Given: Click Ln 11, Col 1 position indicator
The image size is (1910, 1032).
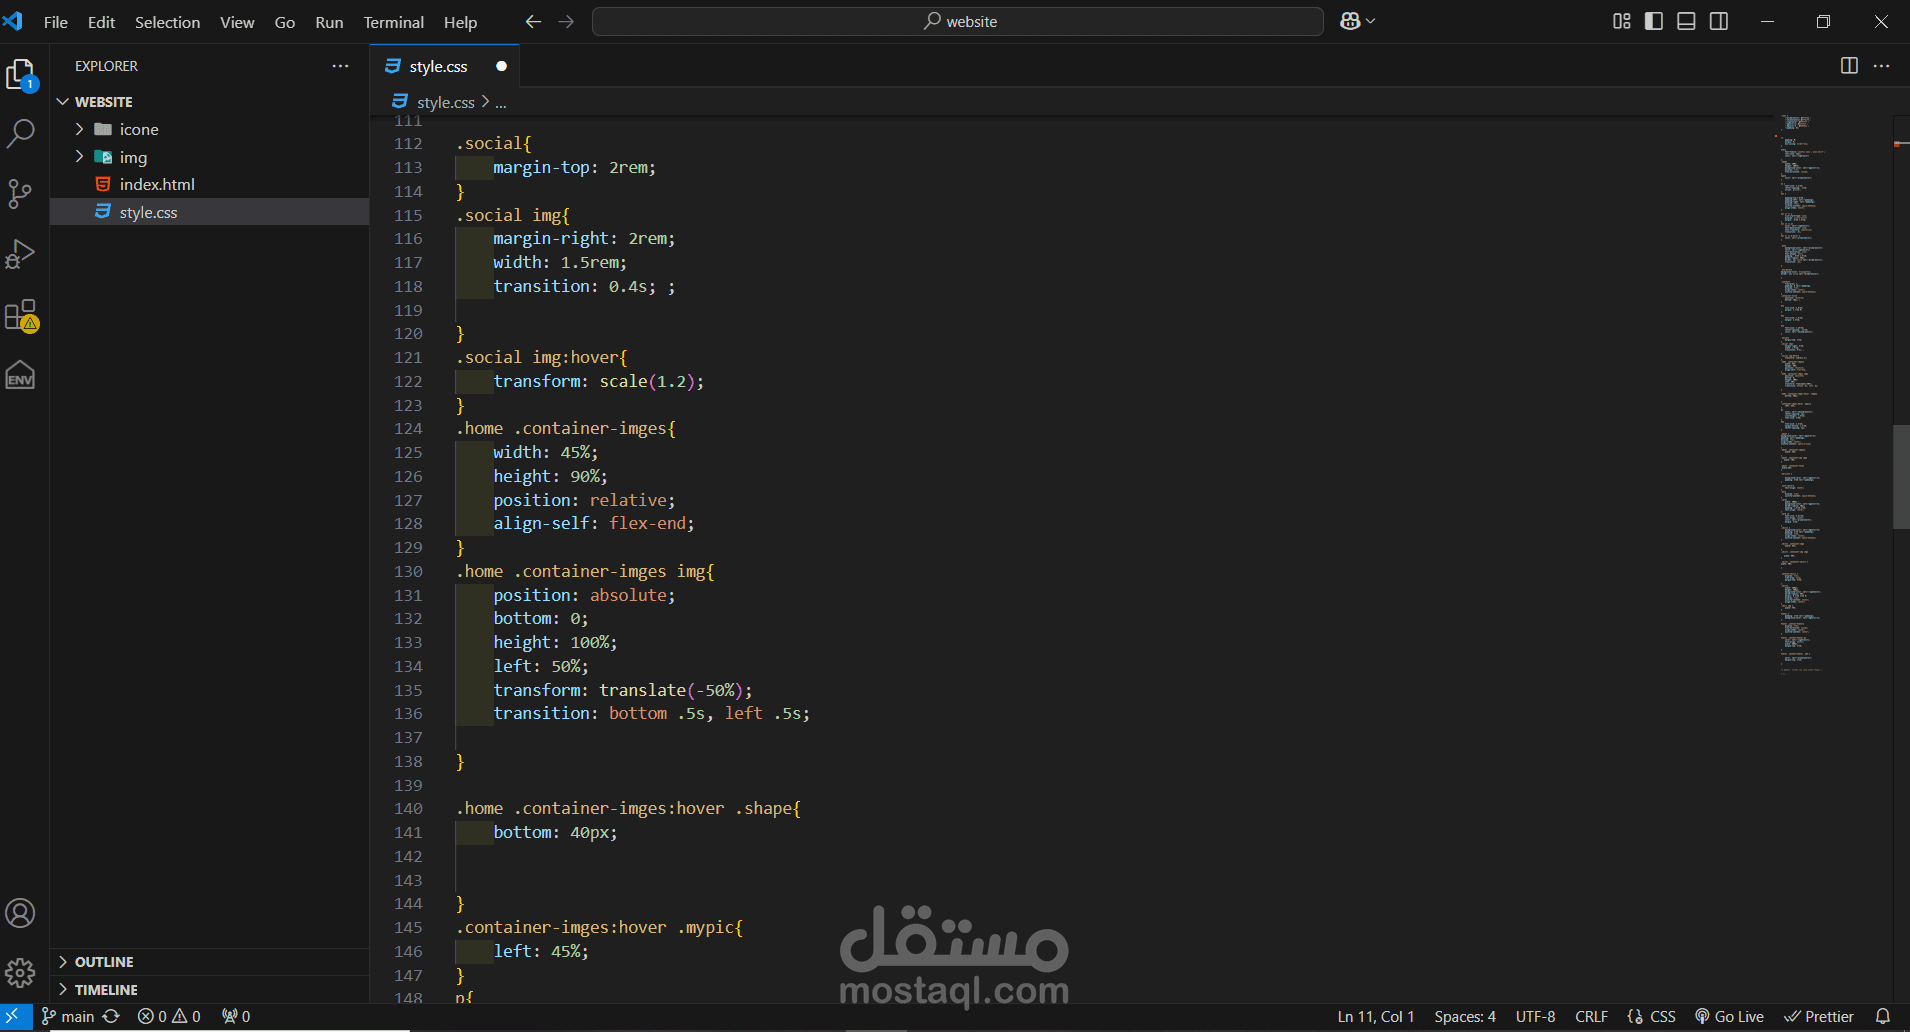Looking at the screenshot, I should click(x=1376, y=1016).
